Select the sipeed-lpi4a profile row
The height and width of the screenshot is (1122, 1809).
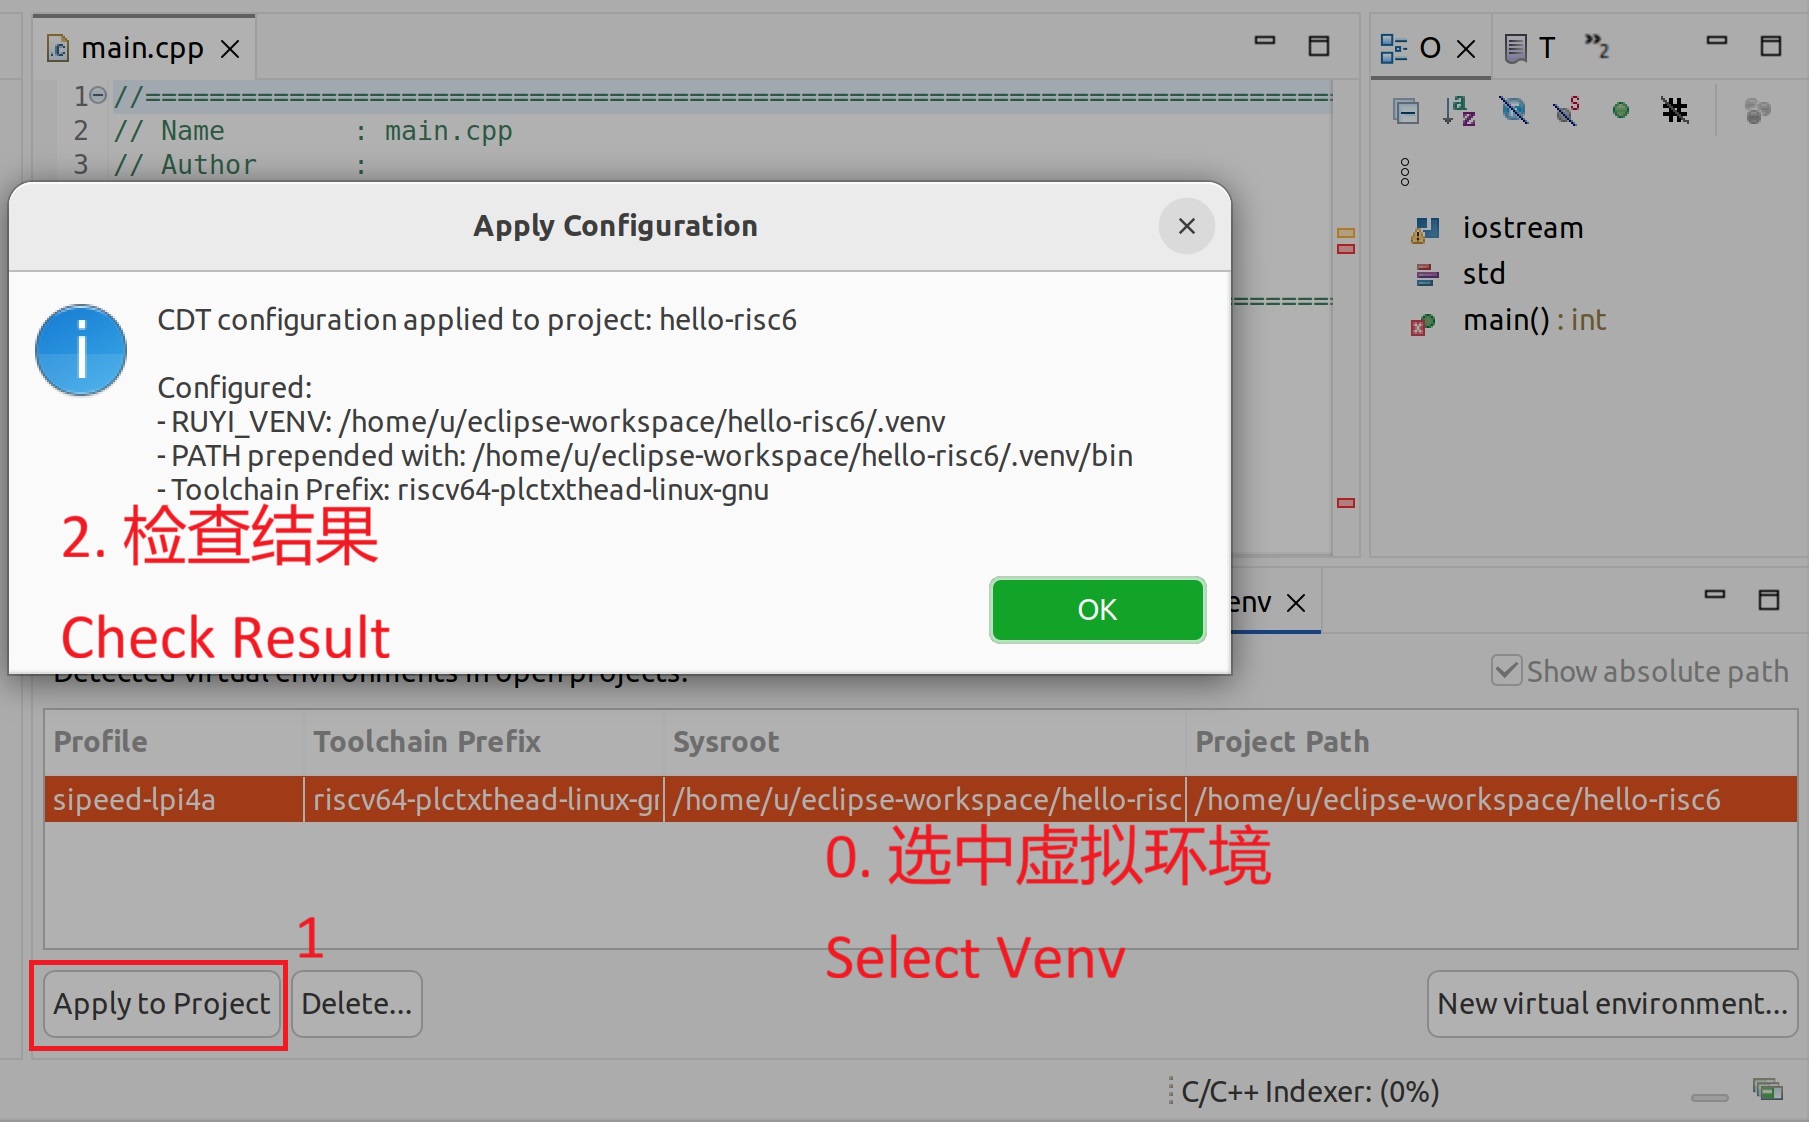(x=135, y=799)
